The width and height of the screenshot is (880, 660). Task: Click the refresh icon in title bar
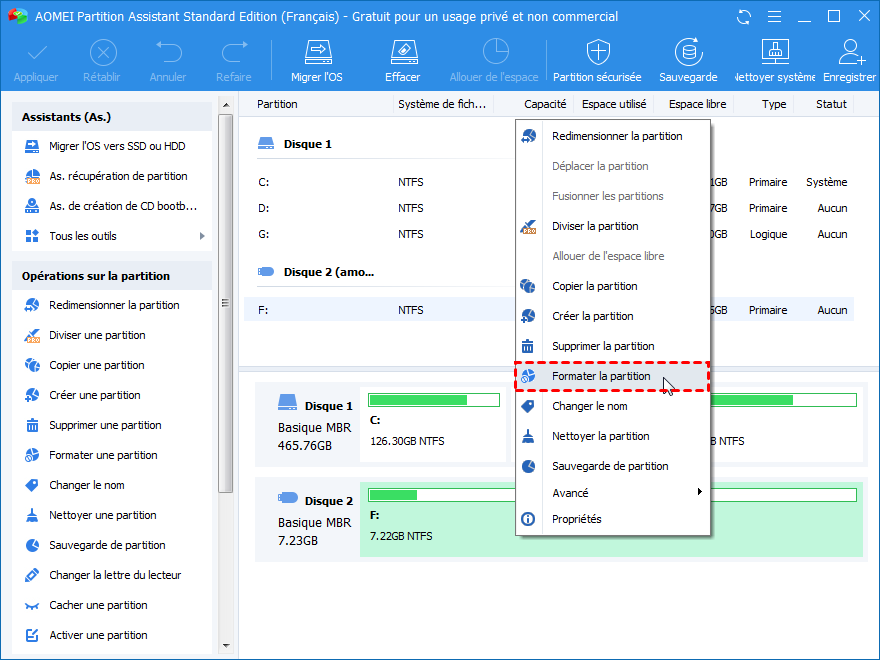click(744, 17)
